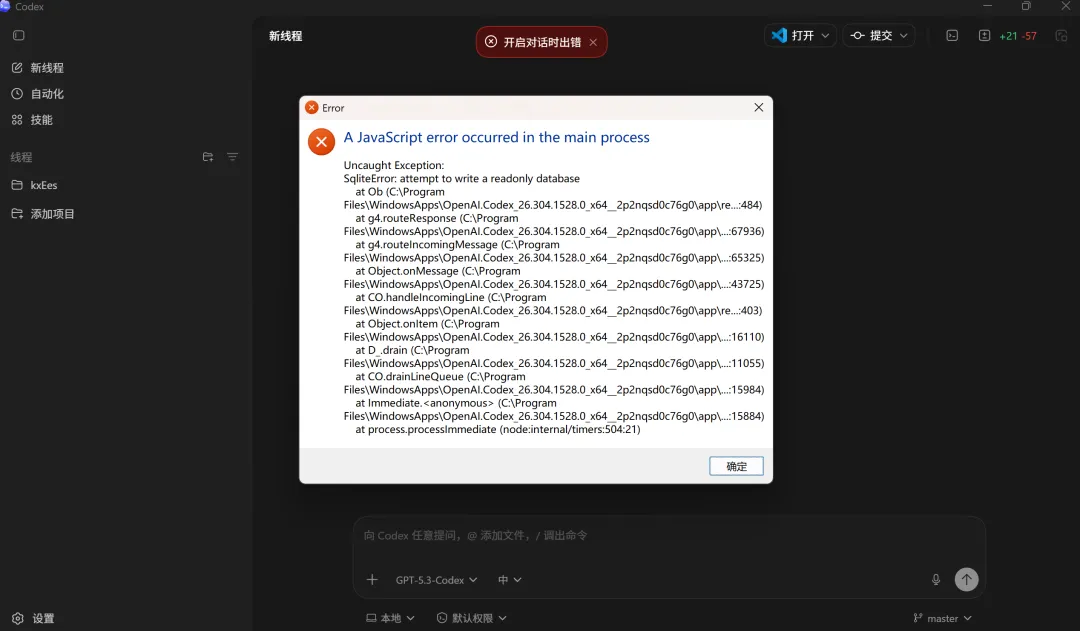Click the Codex app icon in the title bar
Viewport: 1080px width, 631px height.
point(6,6)
